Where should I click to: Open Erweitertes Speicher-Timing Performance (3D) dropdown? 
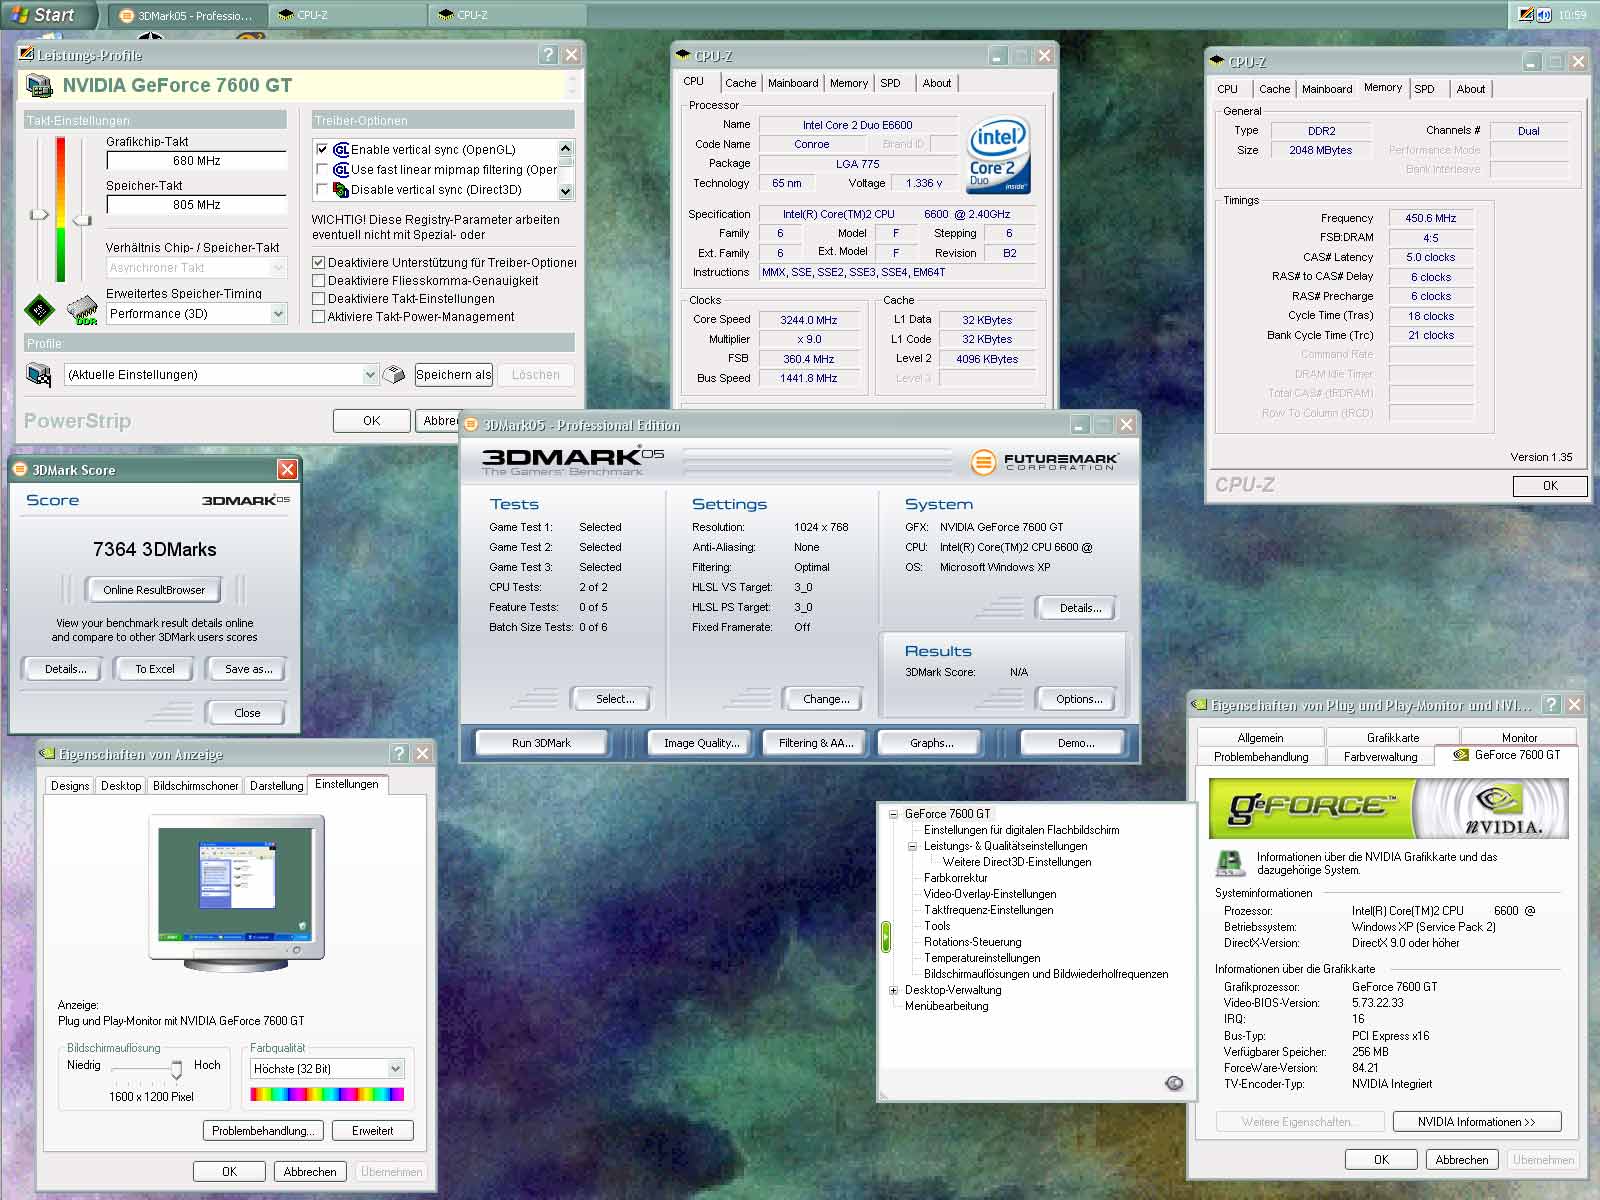coord(278,314)
